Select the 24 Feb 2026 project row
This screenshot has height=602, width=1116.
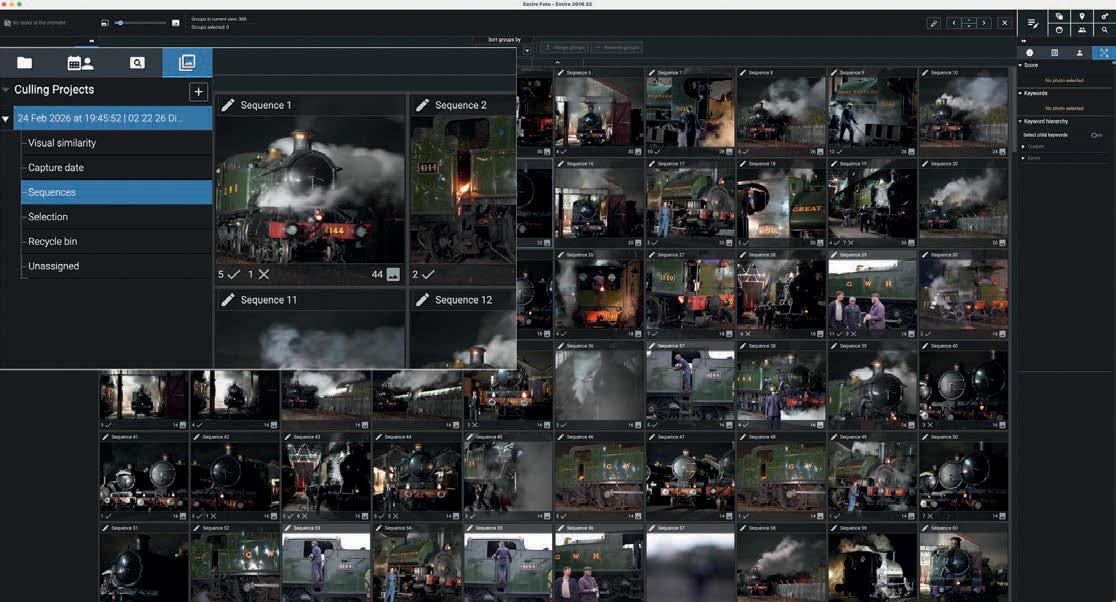click(x=112, y=118)
